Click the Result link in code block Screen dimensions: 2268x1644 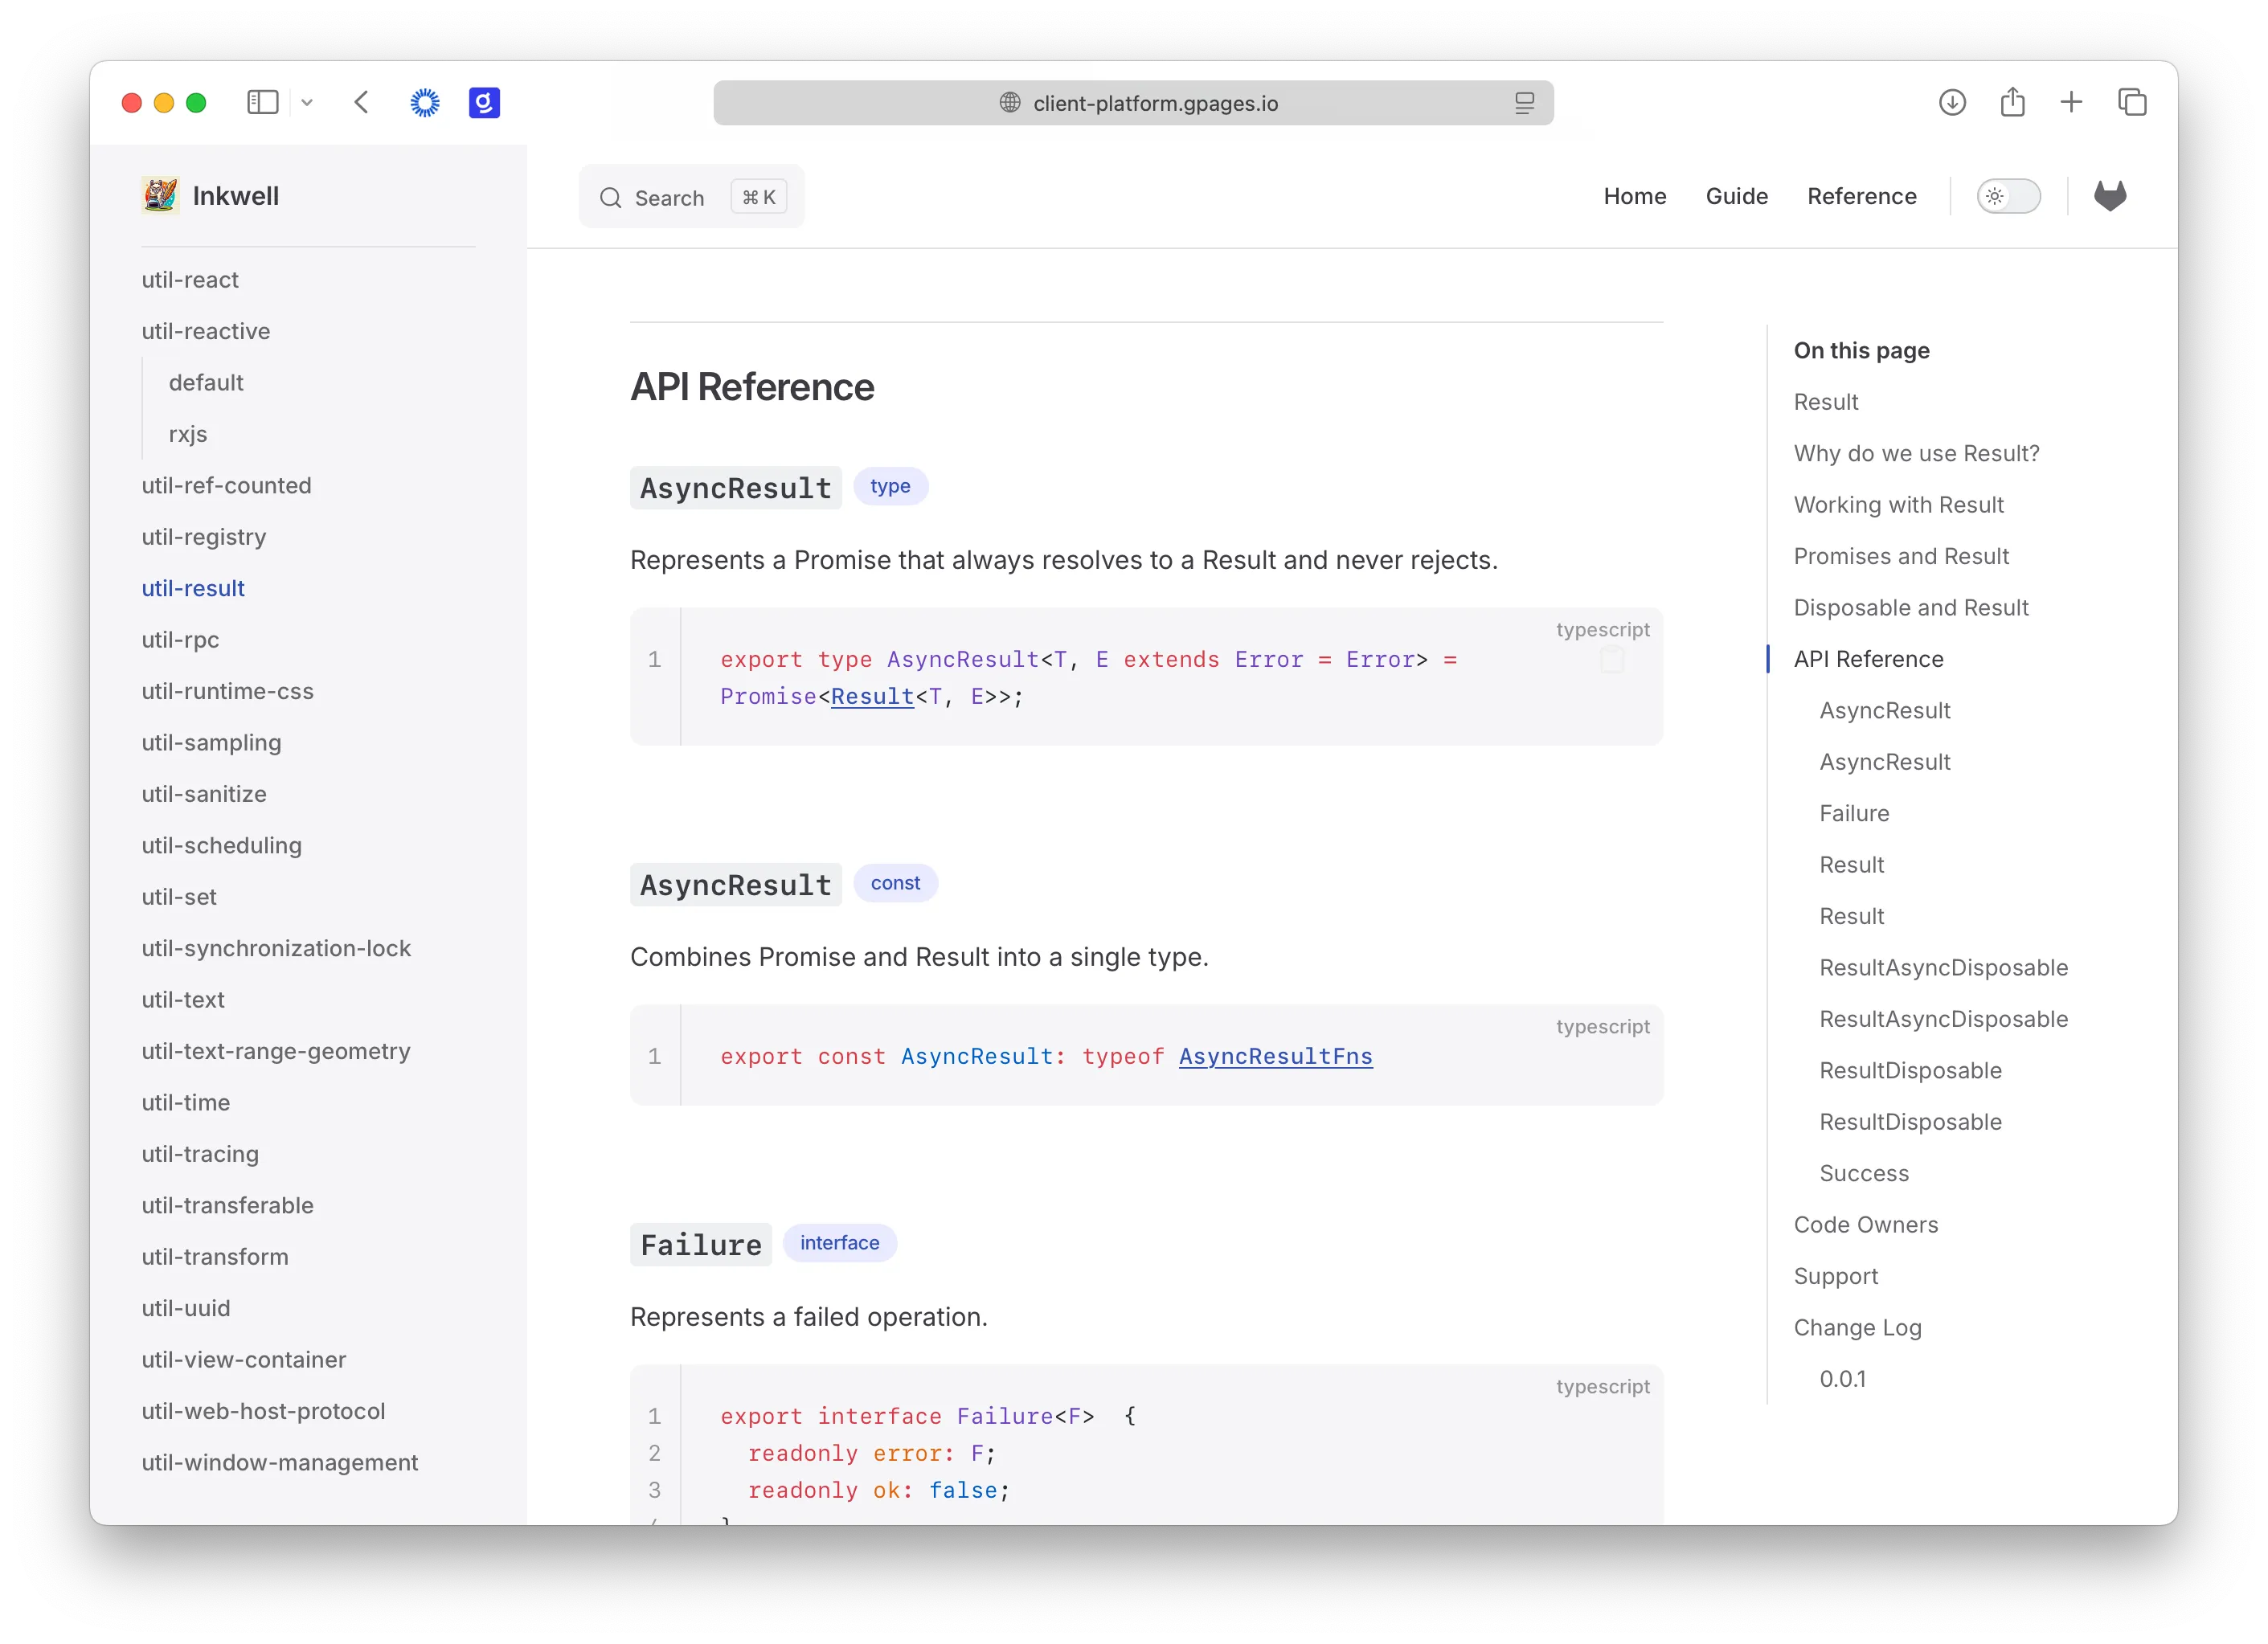pyautogui.click(x=872, y=696)
